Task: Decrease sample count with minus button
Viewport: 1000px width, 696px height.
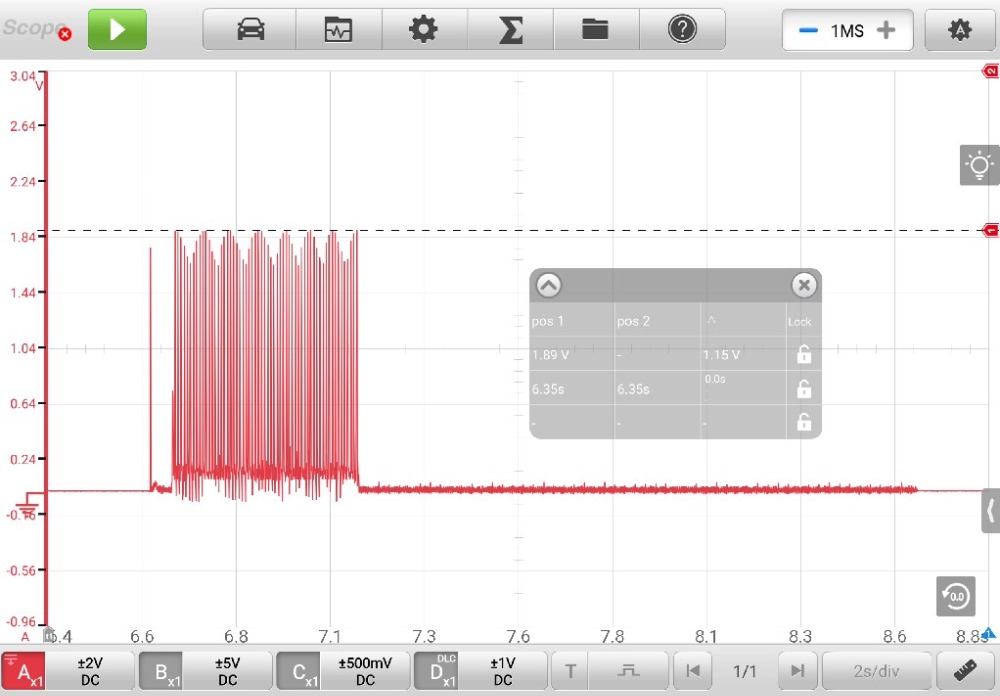Action: [x=808, y=30]
